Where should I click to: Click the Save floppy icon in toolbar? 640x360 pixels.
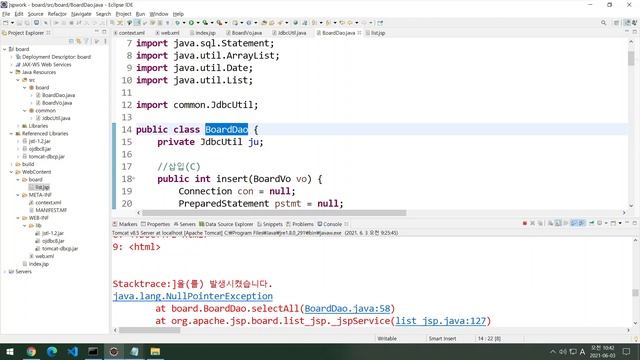[x=20, y=23]
